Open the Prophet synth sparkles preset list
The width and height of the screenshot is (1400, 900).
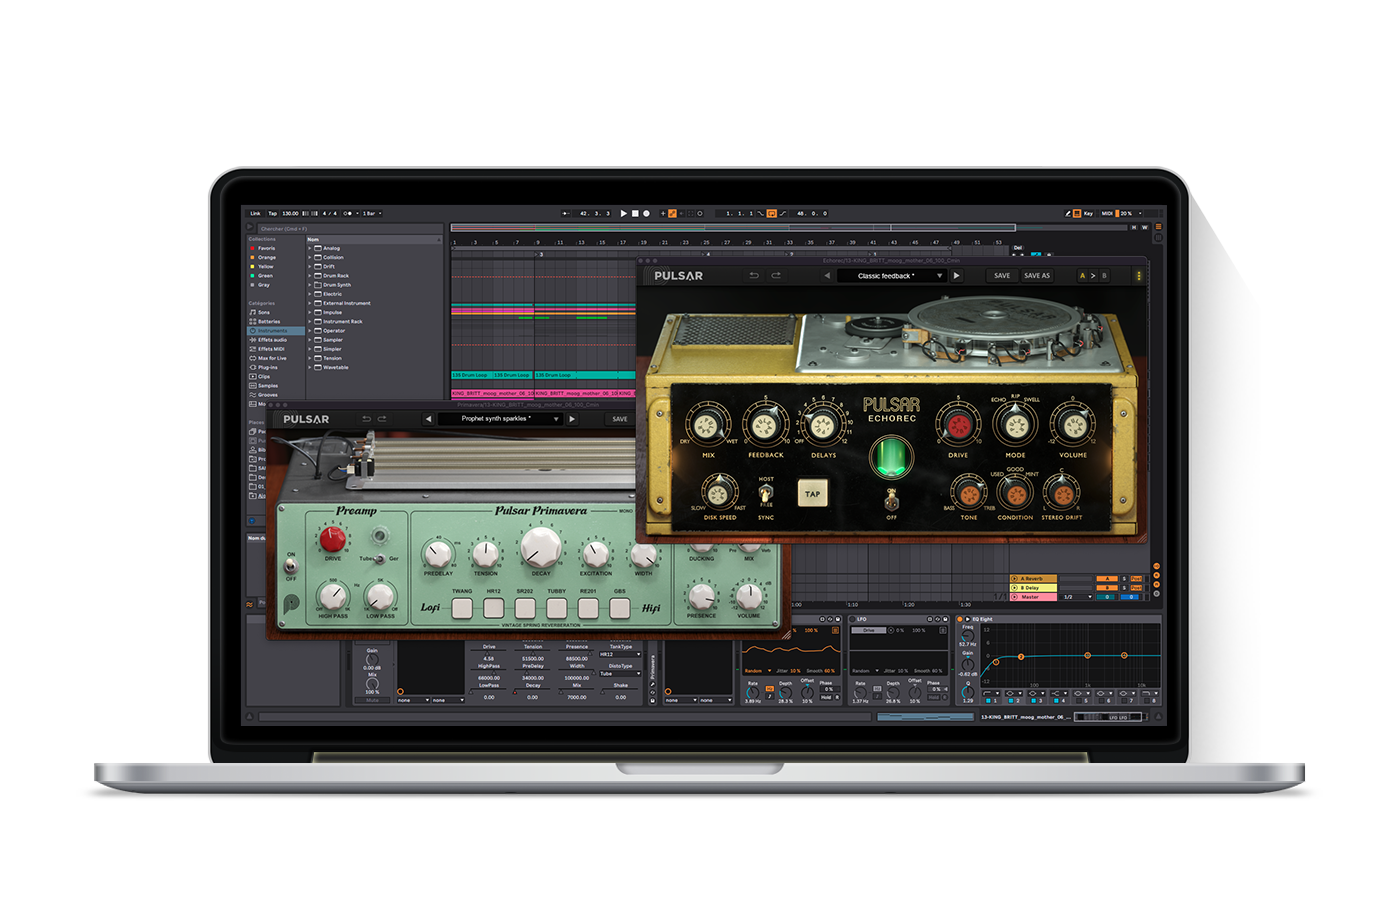point(500,418)
